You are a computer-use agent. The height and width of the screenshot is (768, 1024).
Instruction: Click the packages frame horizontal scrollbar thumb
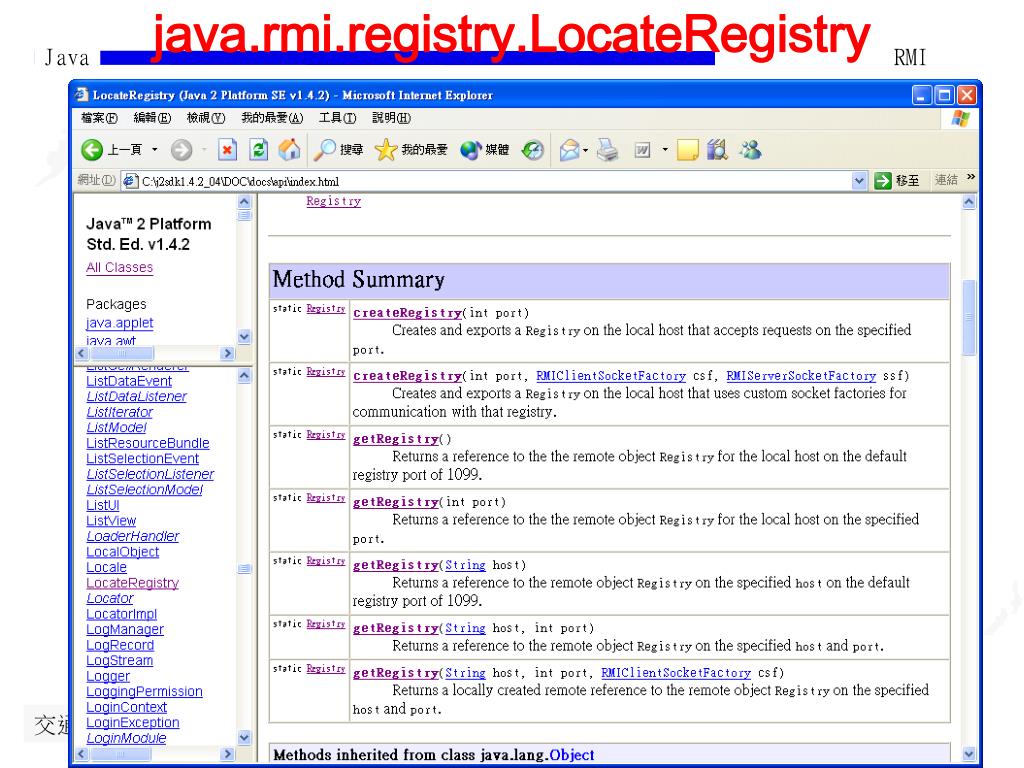click(122, 353)
